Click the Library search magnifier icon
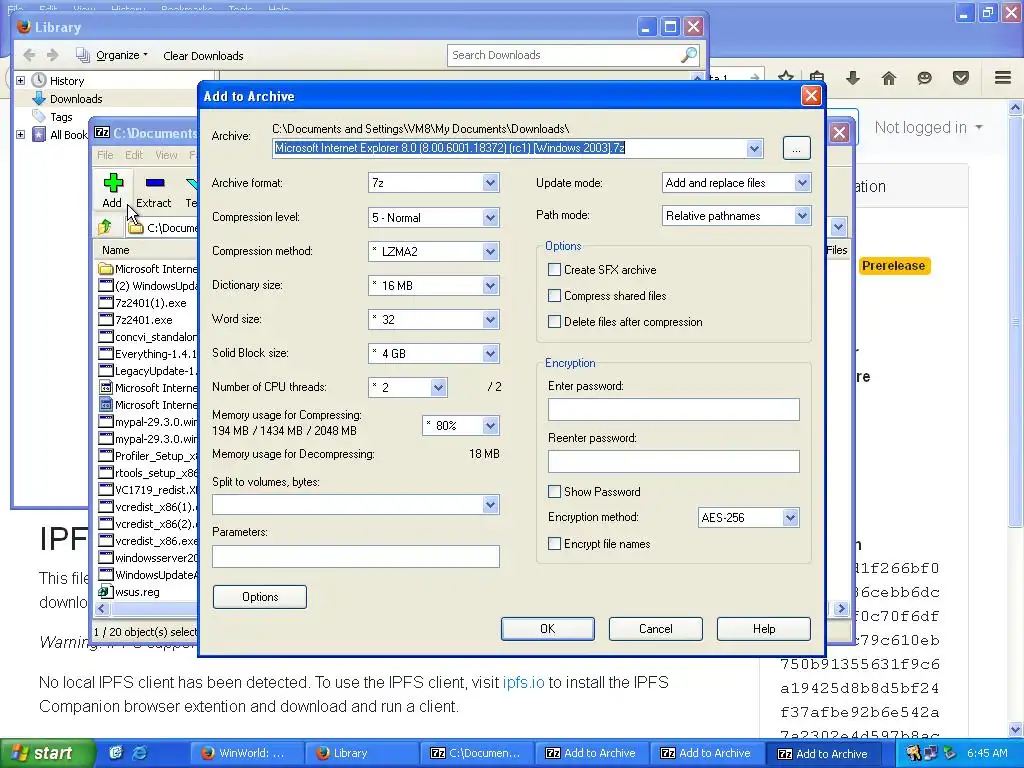The height and width of the screenshot is (768, 1024). [688, 55]
